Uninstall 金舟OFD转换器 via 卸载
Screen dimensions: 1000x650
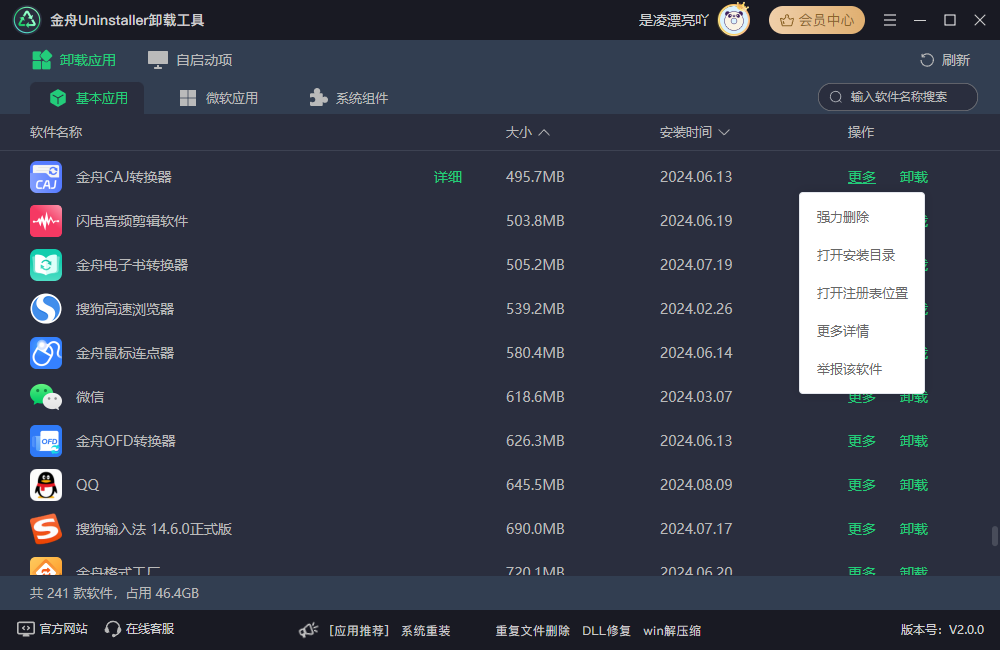913,441
